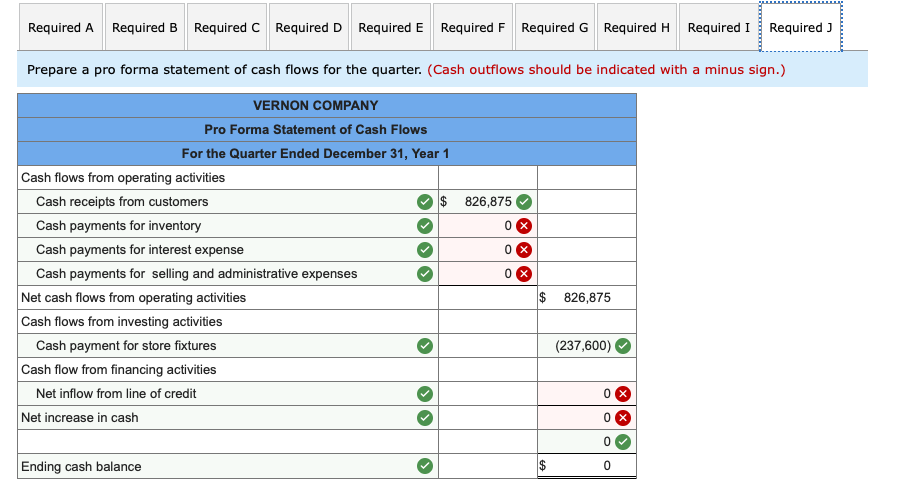The width and height of the screenshot is (915, 487).
Task: Select the Cash payments for interest expense label cell
Action: pyautogui.click(x=228, y=250)
